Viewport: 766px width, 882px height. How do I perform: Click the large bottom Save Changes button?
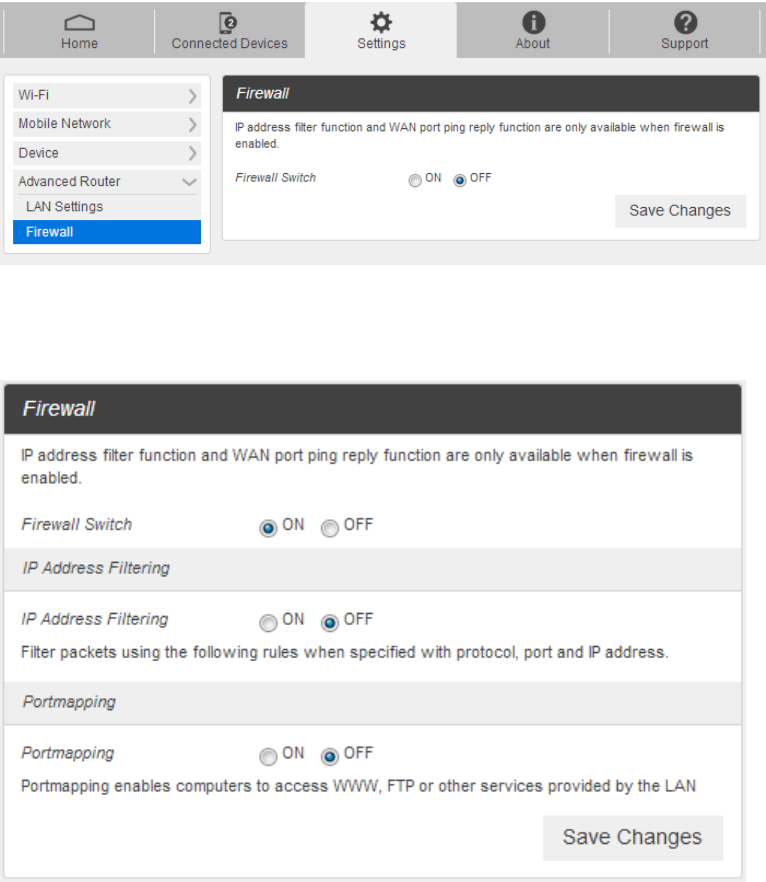(x=632, y=837)
